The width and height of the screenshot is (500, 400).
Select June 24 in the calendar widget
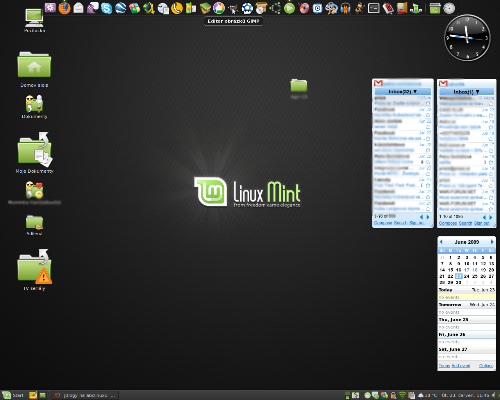coord(467,276)
